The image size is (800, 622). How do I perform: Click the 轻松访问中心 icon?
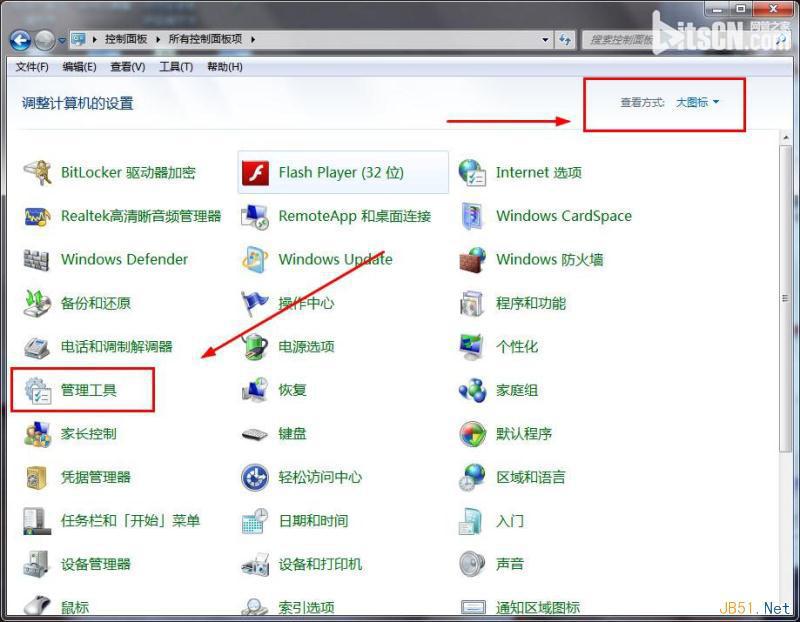[x=255, y=478]
